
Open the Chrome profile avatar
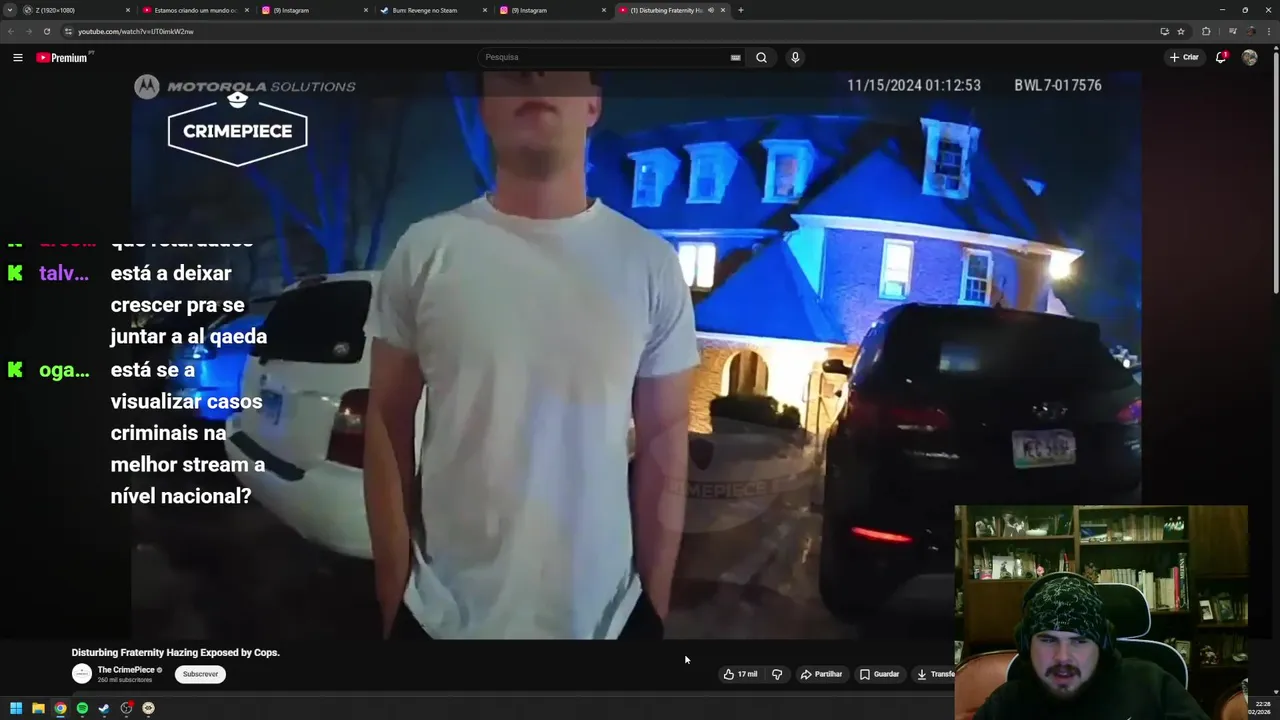[x=1251, y=31]
